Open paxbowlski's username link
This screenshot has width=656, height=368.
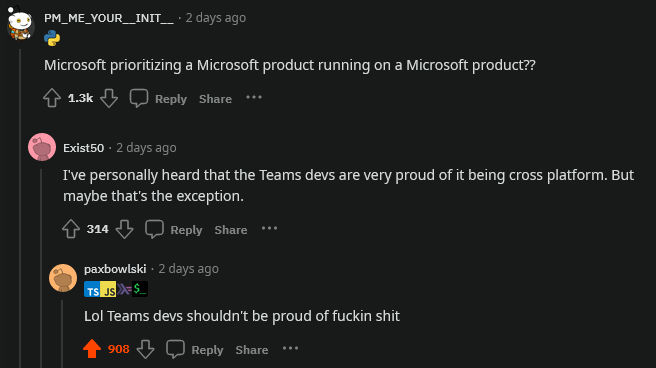115,269
